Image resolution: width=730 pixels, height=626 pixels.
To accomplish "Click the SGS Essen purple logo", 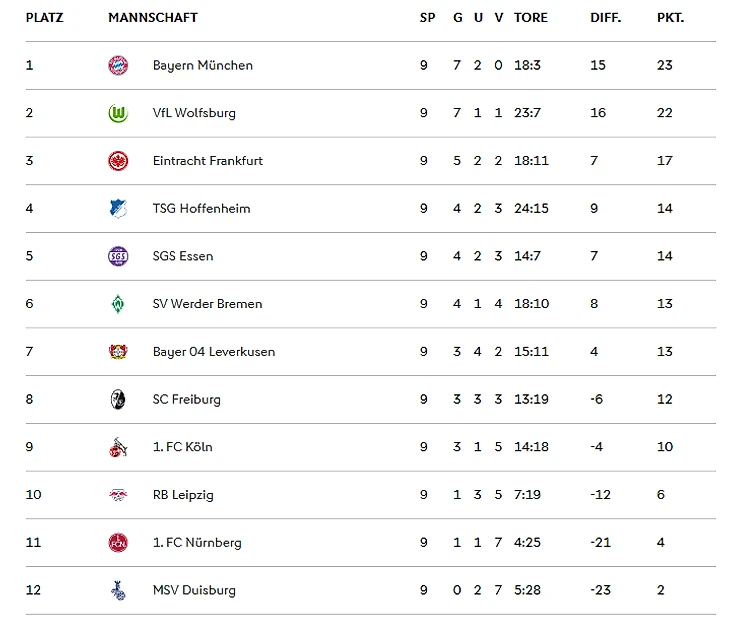I will click(x=118, y=256).
